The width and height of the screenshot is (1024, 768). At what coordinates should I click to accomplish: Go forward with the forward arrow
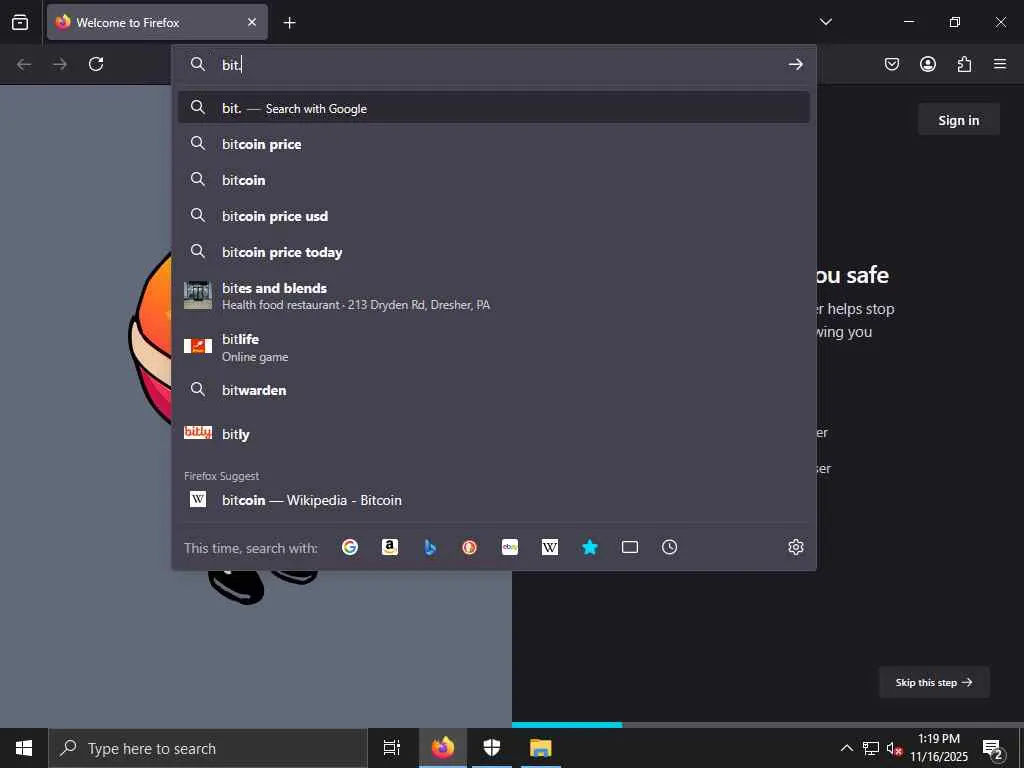point(60,64)
